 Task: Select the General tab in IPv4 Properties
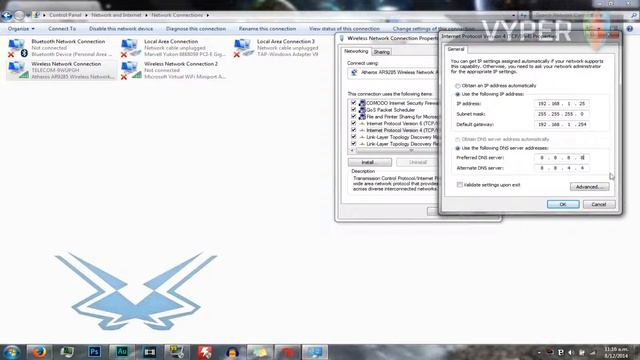[456, 49]
